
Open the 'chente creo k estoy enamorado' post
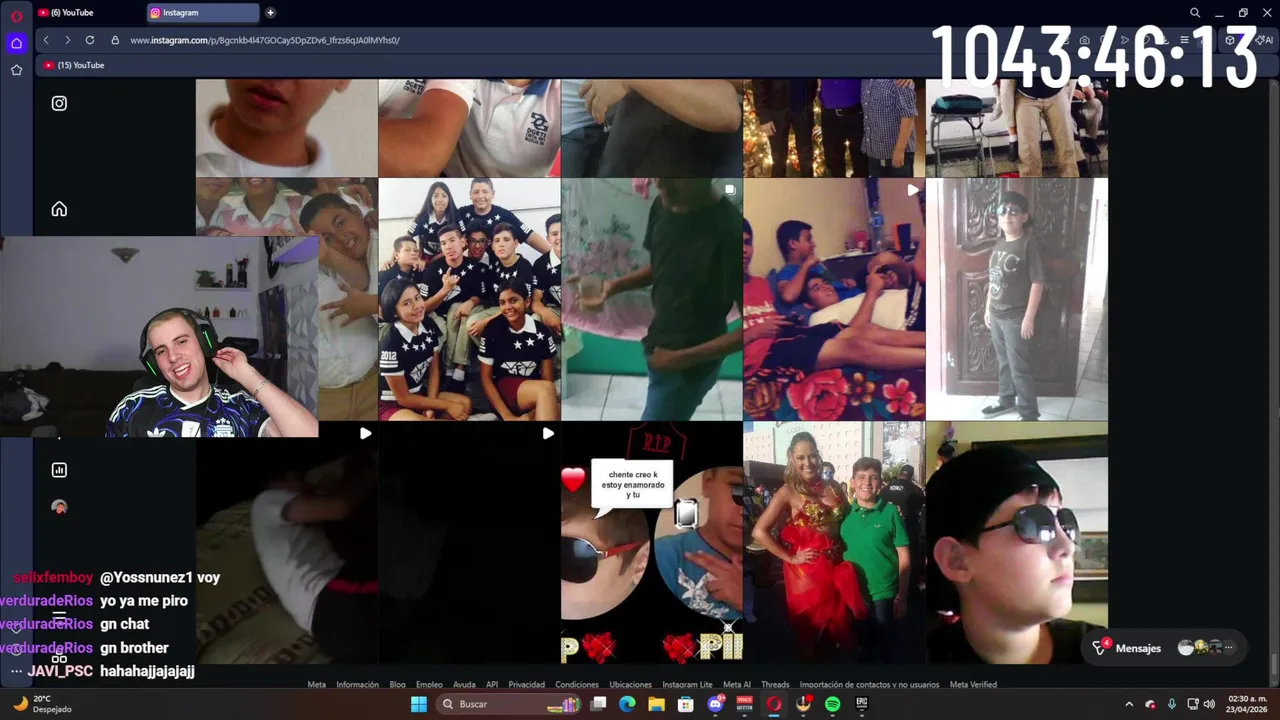651,542
